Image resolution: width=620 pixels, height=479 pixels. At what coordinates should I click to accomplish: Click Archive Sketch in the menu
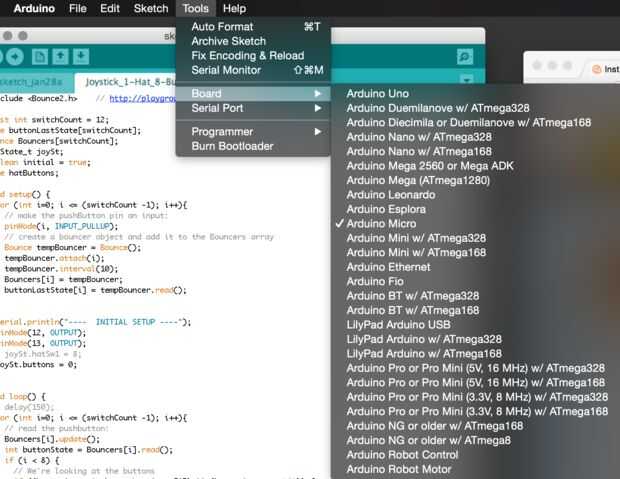tap(228, 41)
